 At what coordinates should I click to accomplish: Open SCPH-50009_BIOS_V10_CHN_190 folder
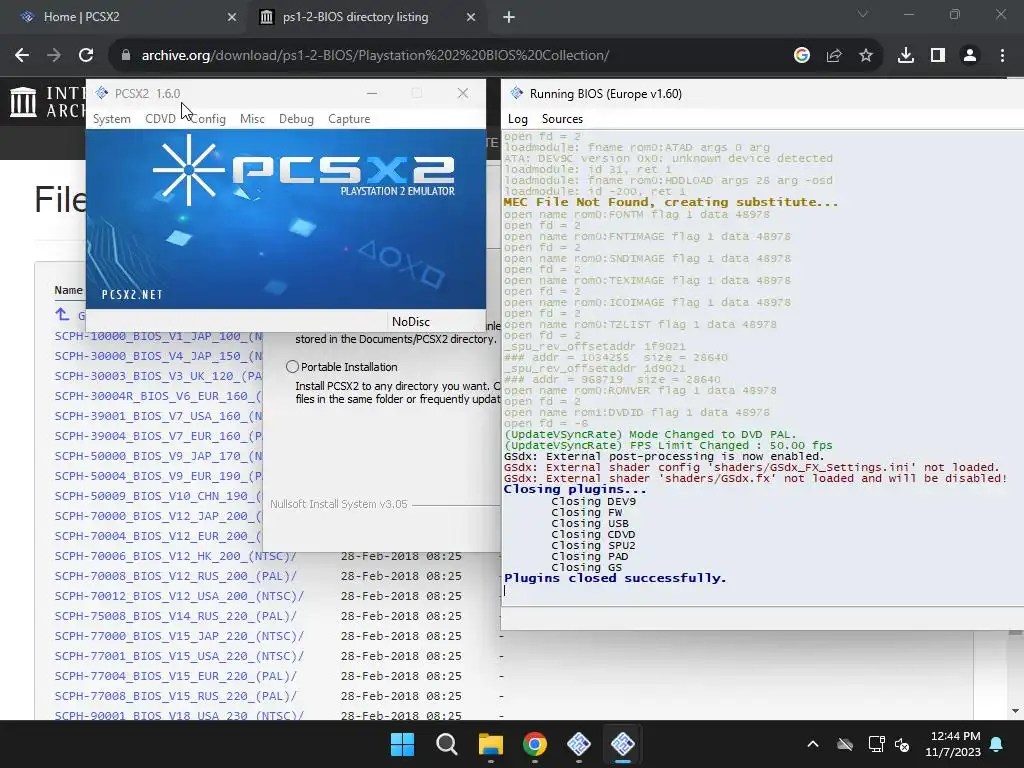click(x=158, y=496)
